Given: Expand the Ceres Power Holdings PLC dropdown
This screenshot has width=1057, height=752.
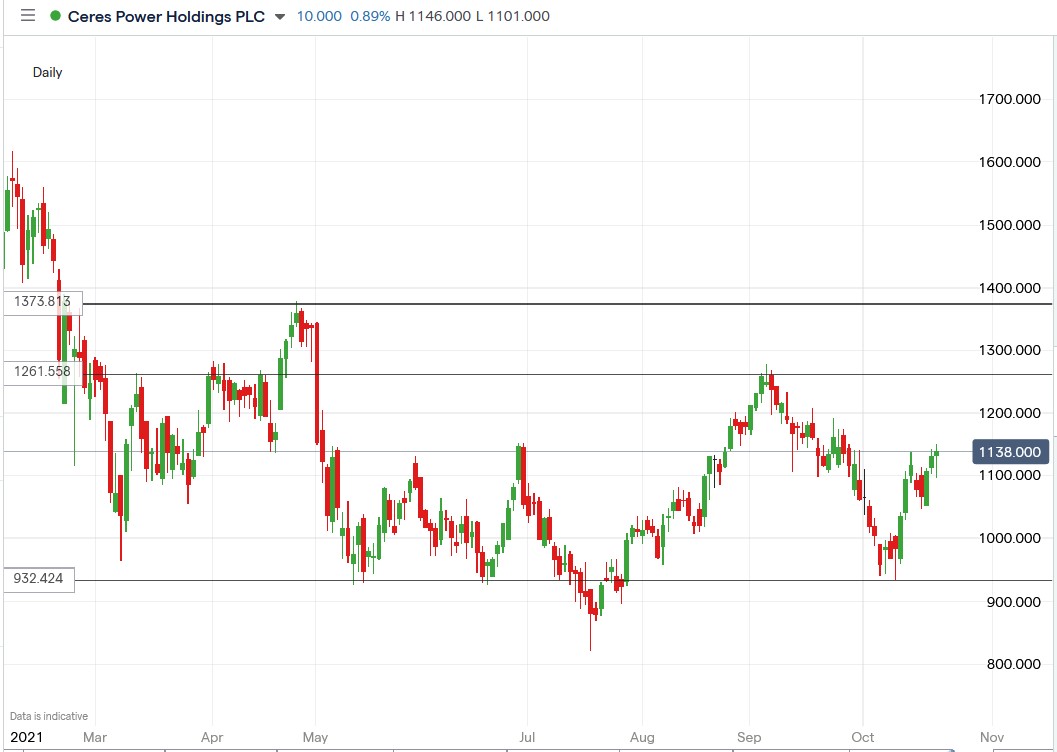Looking at the screenshot, I should pos(278,16).
